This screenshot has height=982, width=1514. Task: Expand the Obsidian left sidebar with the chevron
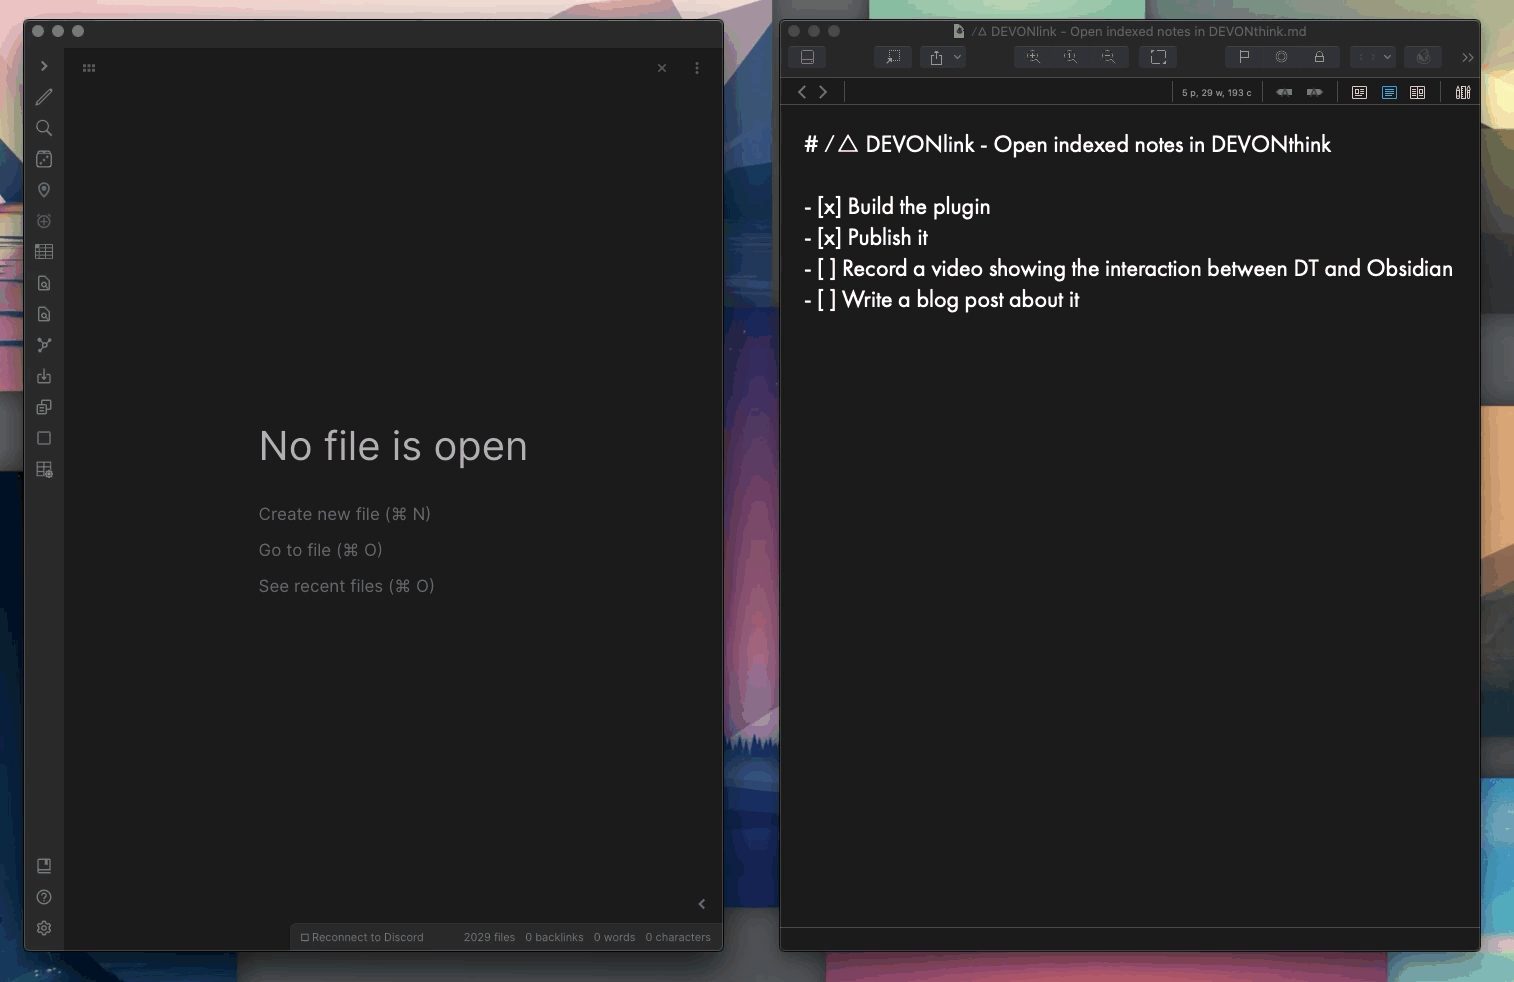(x=44, y=66)
